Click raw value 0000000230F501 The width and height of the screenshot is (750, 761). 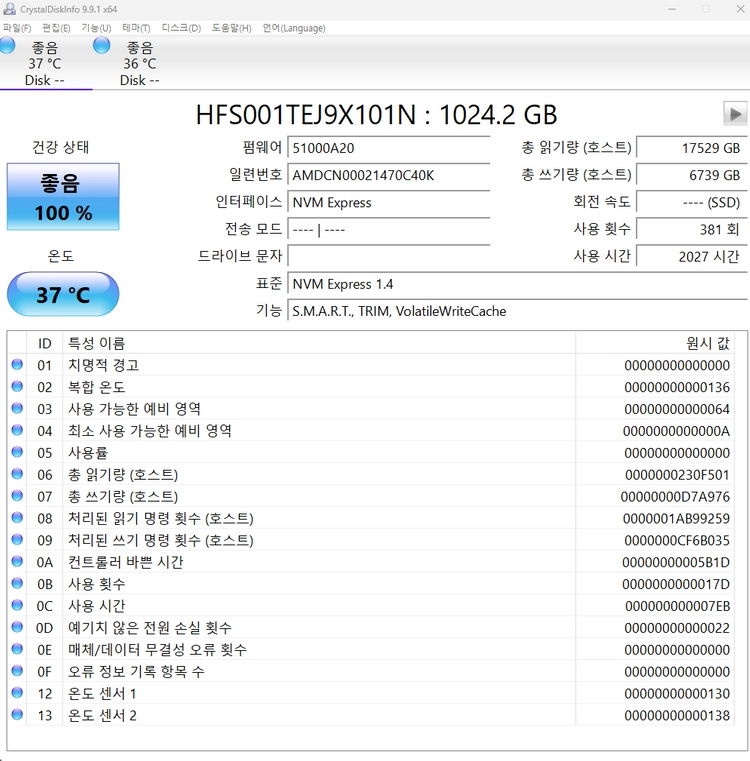tap(677, 475)
